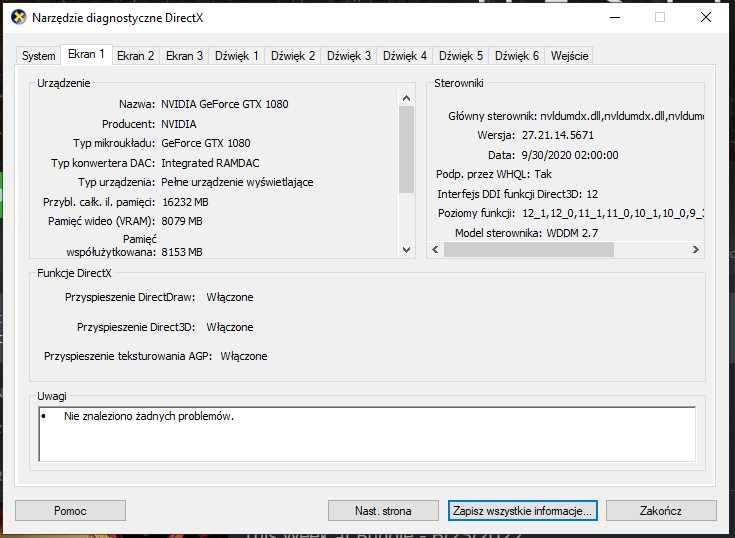This screenshot has width=735, height=538.
Task: Select the Ekran 1 tab
Action: pos(86,54)
